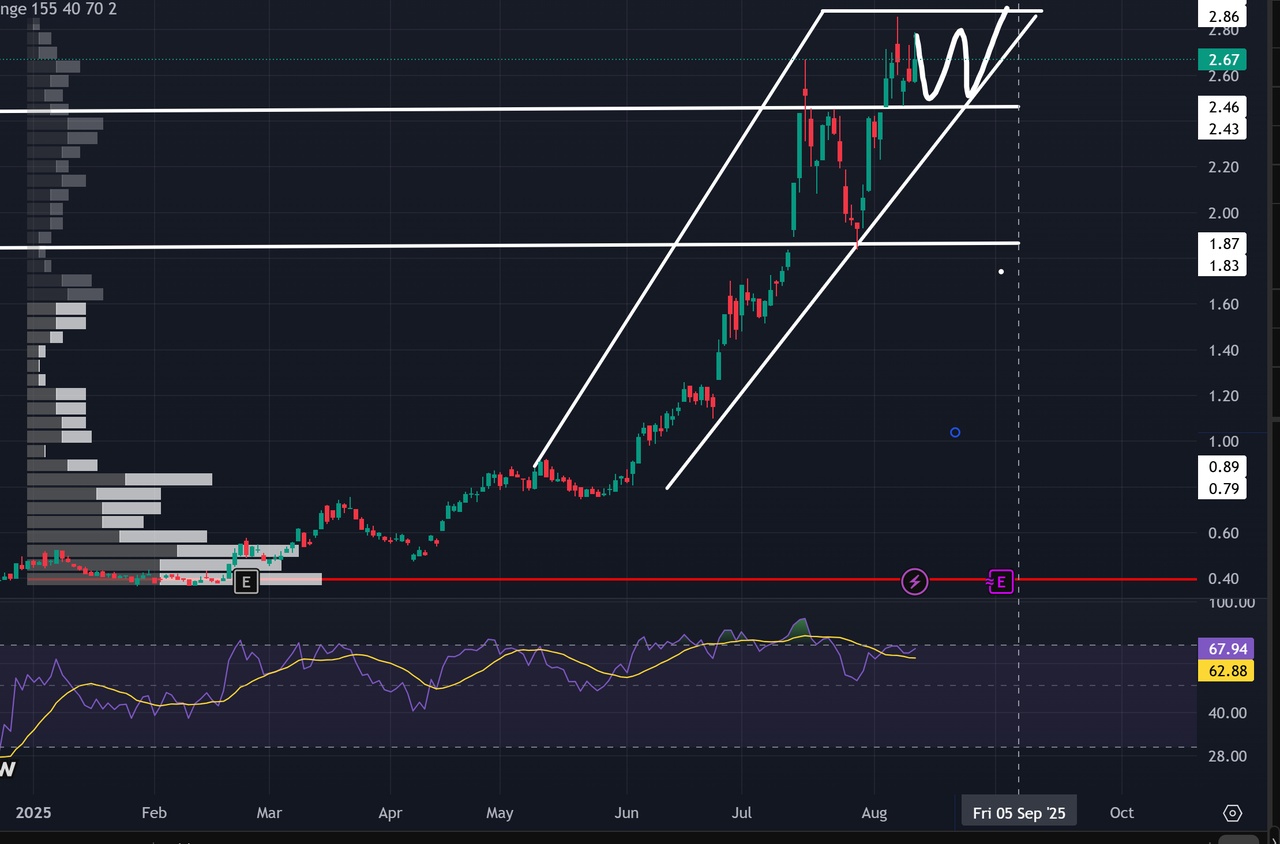Open chart settings with the hexagon gear icon
This screenshot has height=844, width=1280.
point(1232,813)
